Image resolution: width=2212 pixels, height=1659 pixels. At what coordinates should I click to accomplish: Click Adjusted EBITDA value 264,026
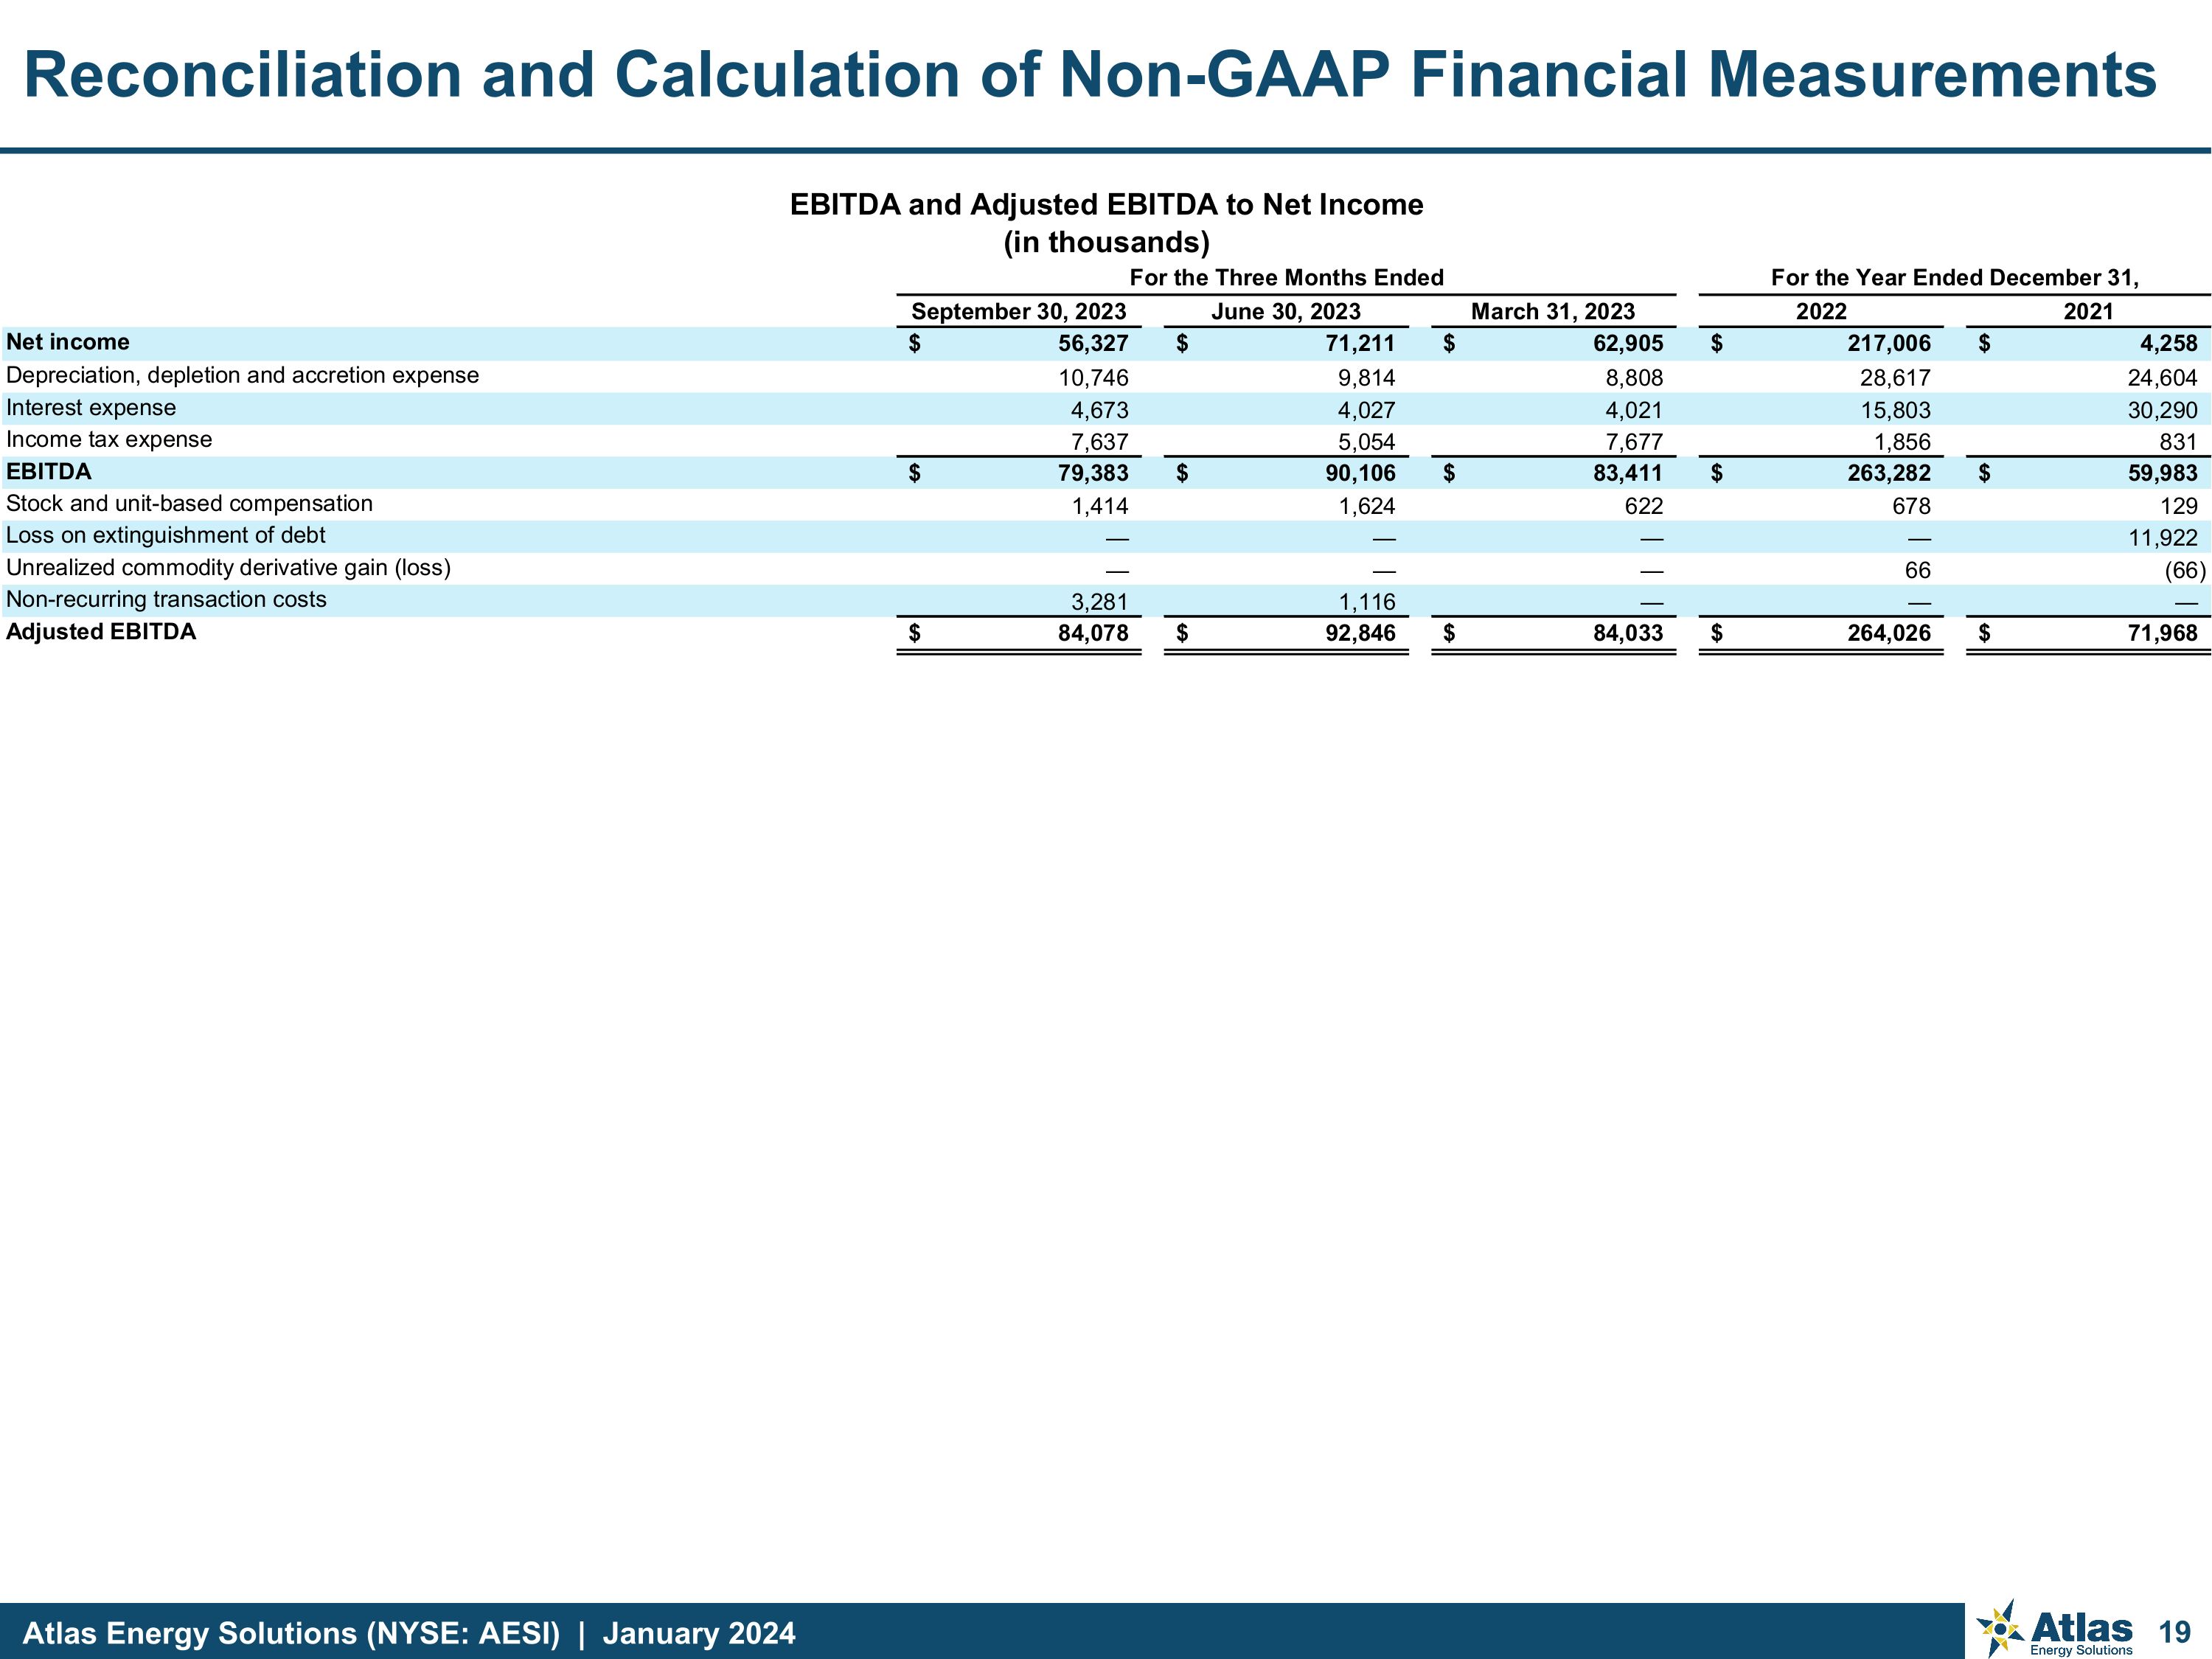(x=1889, y=633)
